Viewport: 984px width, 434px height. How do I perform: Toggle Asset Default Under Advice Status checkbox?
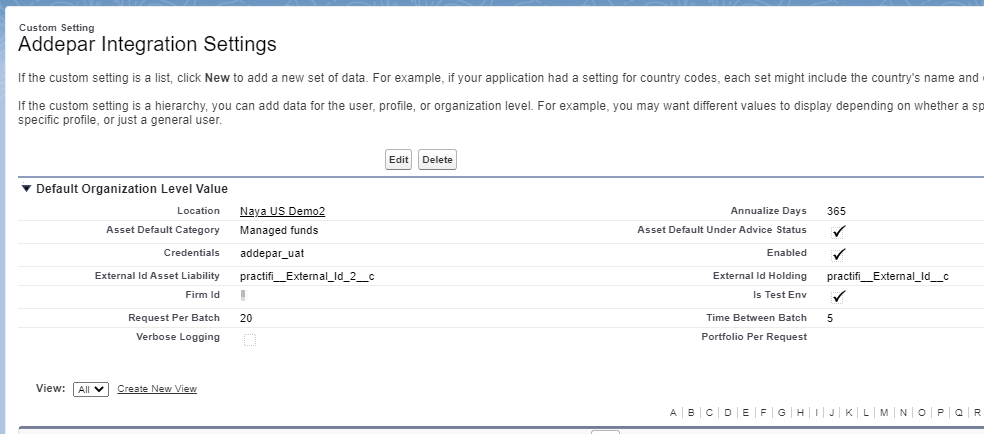838,231
